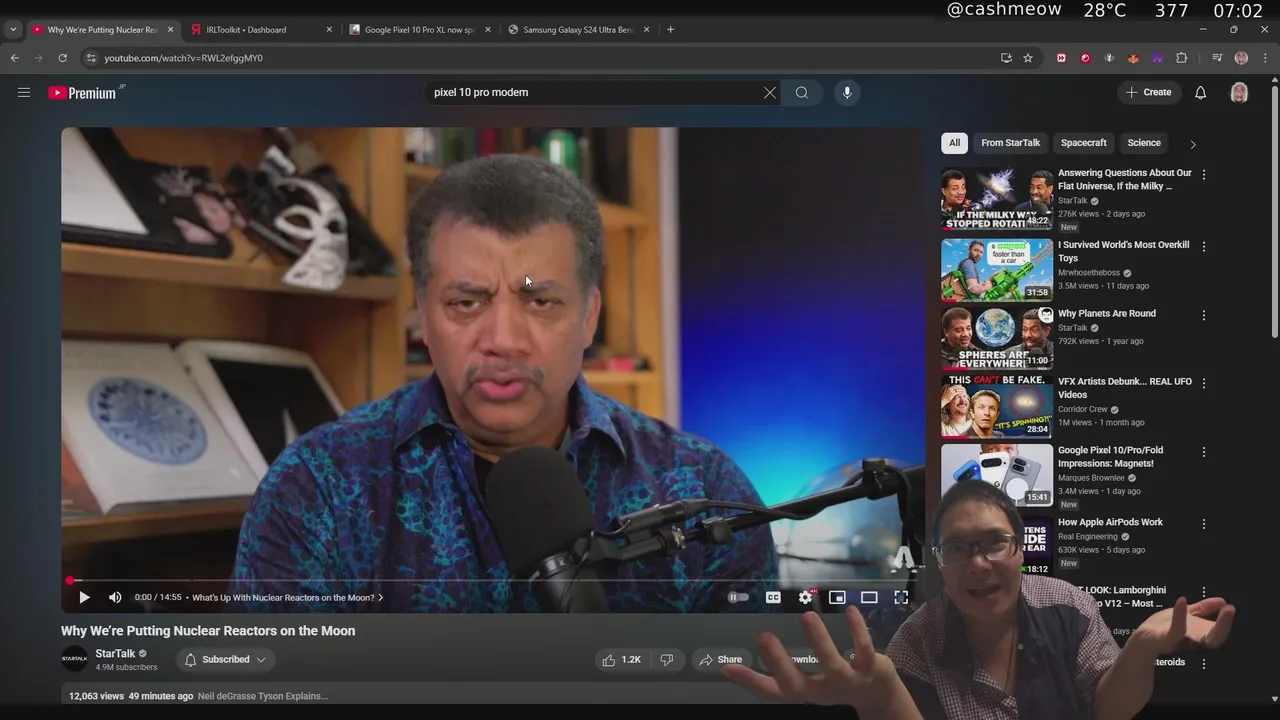Open YouTube notifications bell
1280x720 pixels.
[x=1200, y=92]
